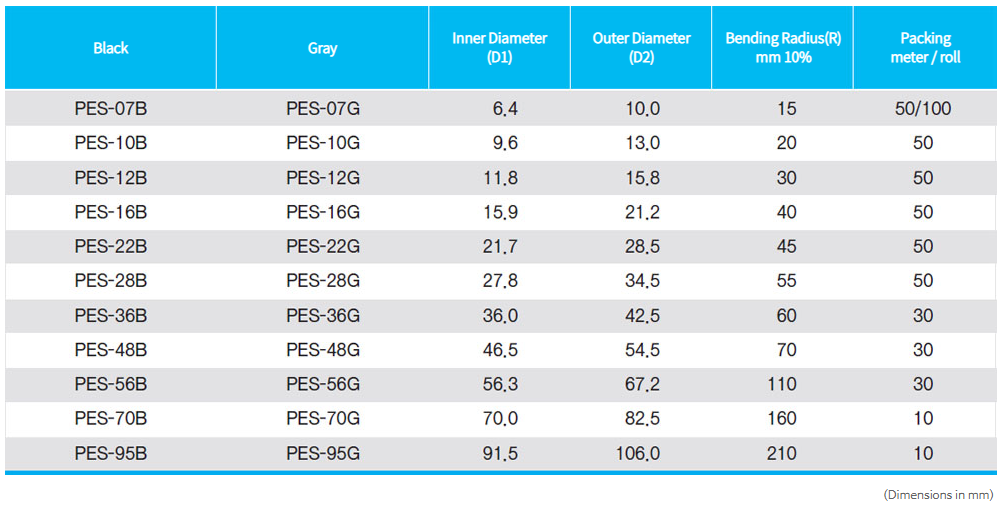Select the Outer Diameter (D2) header
1001x508 pixels.
pyautogui.click(x=641, y=48)
